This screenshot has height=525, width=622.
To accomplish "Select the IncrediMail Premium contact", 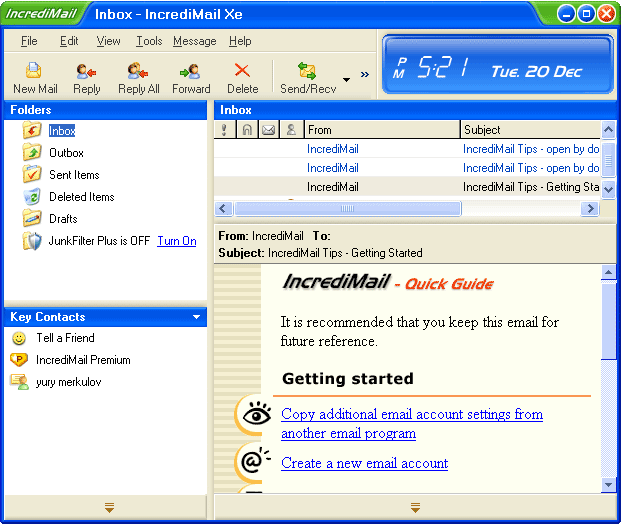I will coord(83,360).
